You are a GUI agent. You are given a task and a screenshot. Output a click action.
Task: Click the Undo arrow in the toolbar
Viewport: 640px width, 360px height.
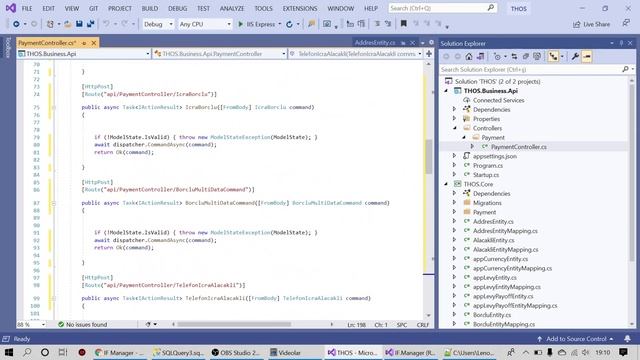click(x=106, y=24)
